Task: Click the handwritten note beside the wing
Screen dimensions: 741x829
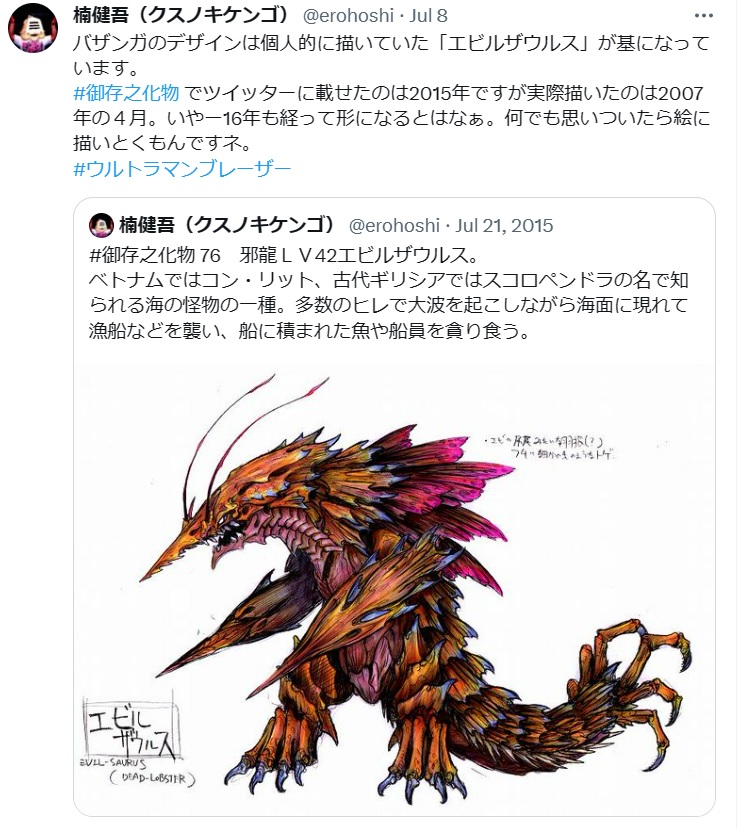Action: [x=550, y=448]
